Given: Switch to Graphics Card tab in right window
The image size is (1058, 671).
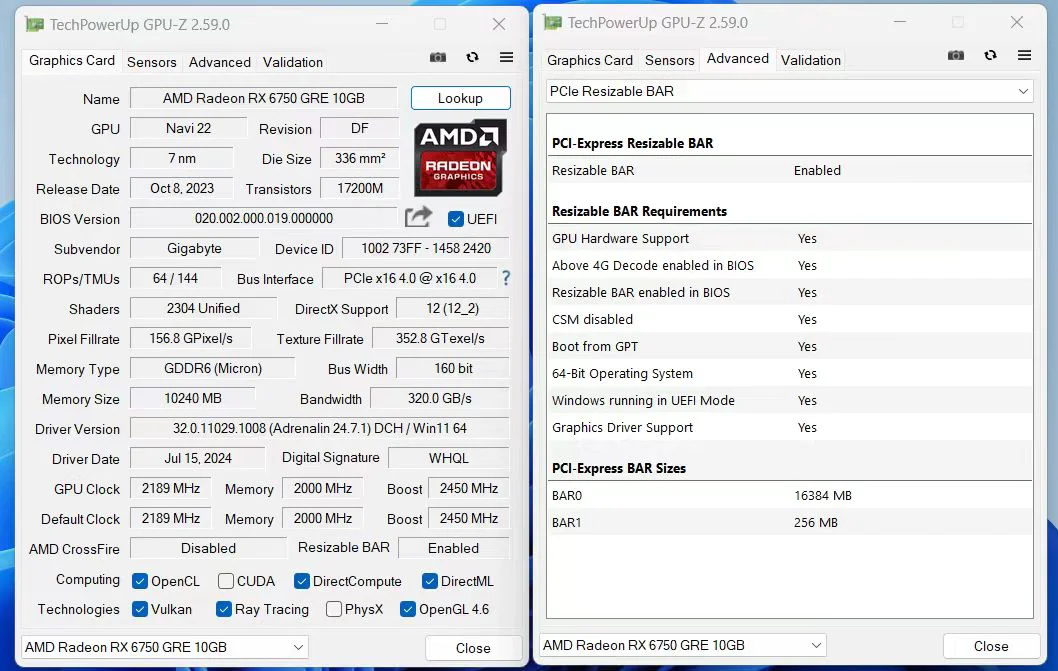Looking at the screenshot, I should click(590, 60).
